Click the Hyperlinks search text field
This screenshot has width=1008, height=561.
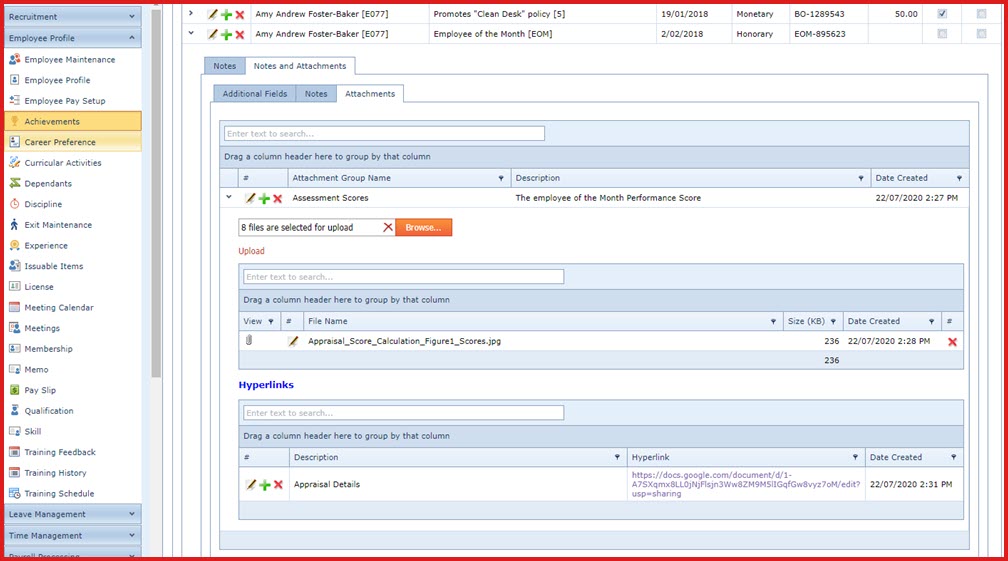point(403,413)
